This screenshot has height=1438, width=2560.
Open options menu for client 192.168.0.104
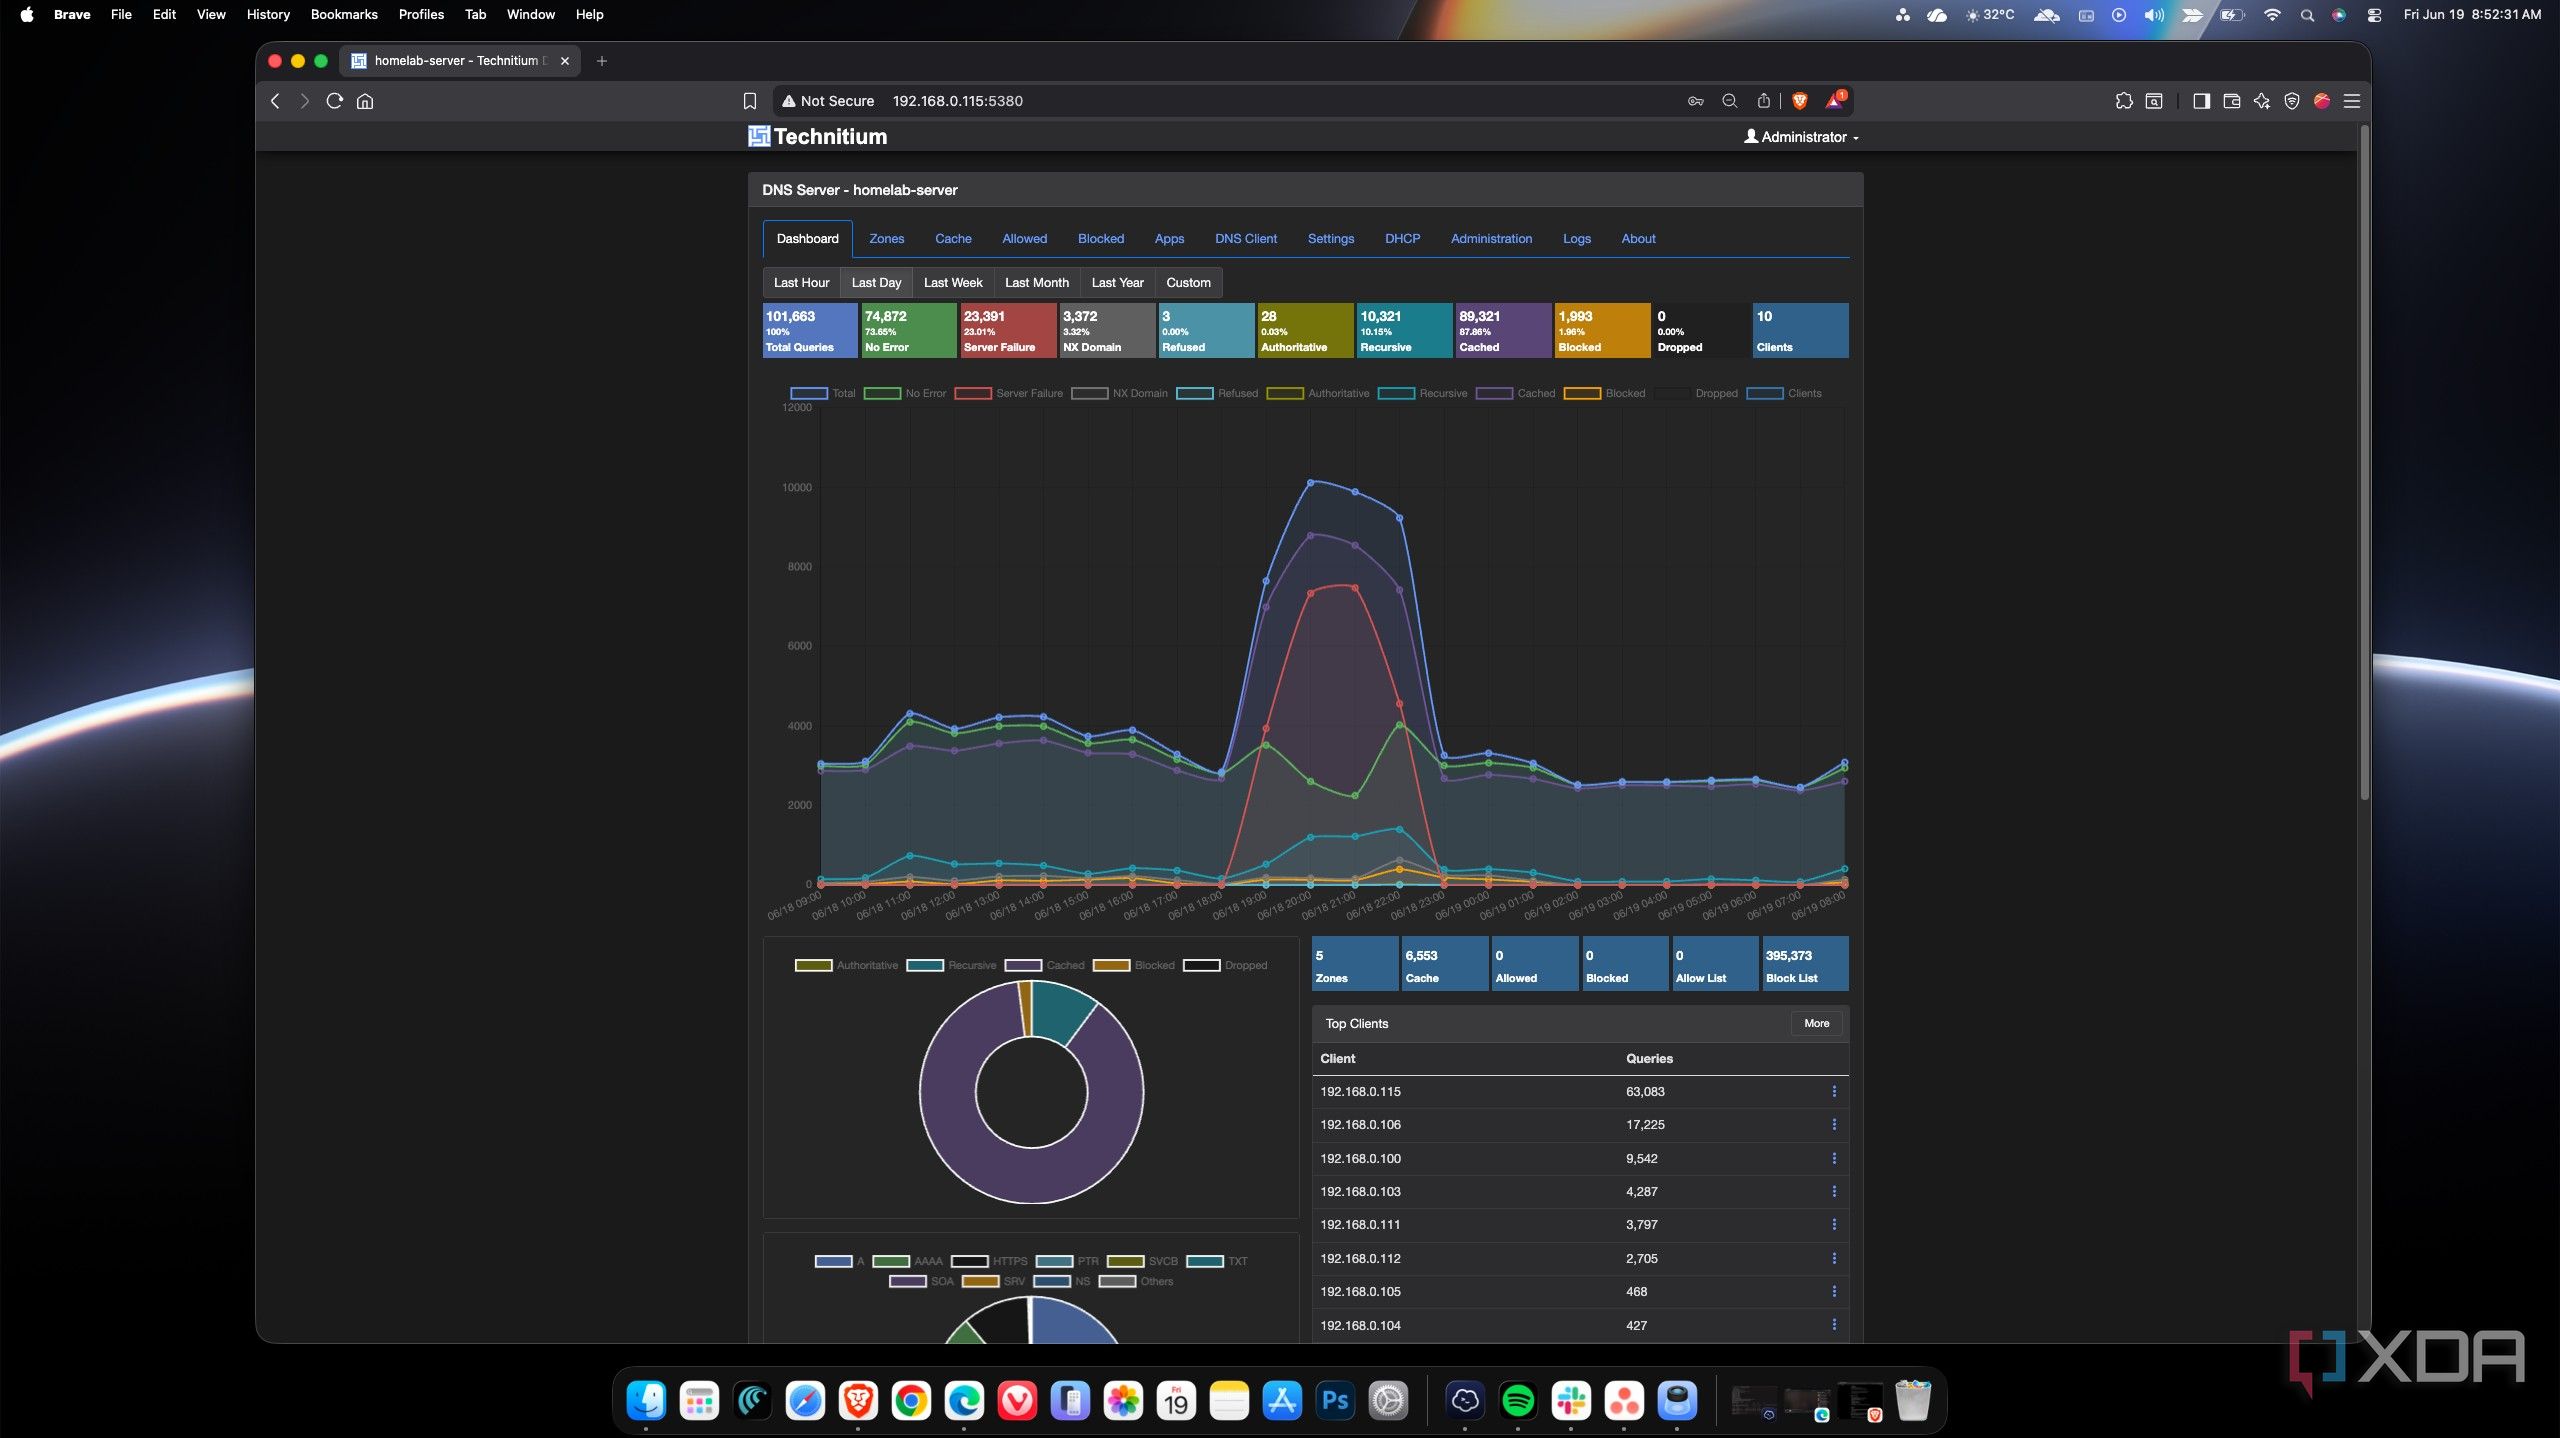[1834, 1325]
